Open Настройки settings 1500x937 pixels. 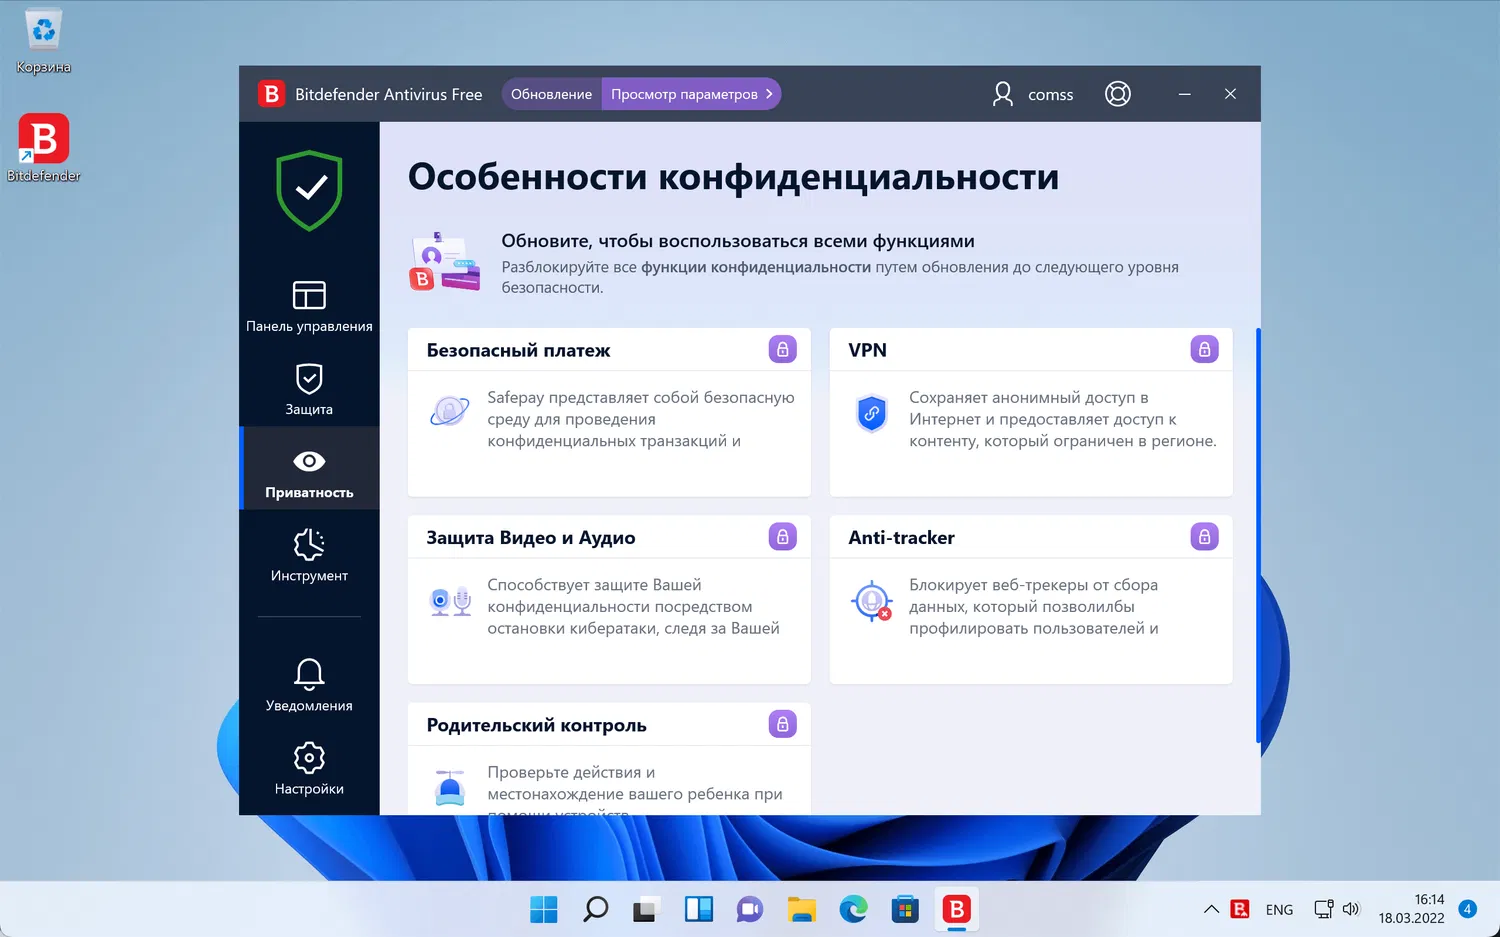pos(309,768)
